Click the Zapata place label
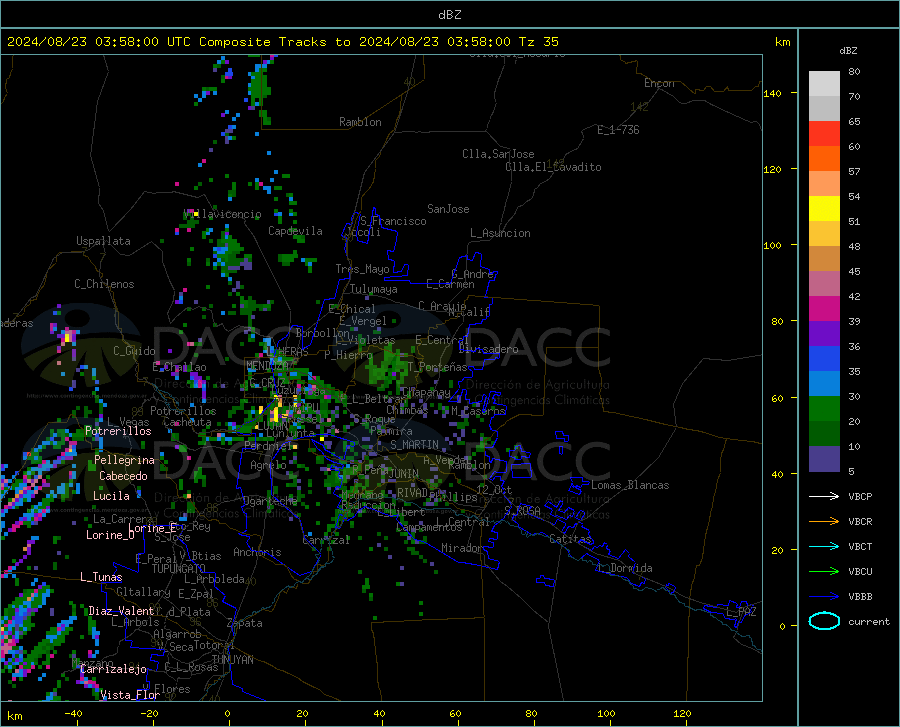This screenshot has height=727, width=900. (x=245, y=623)
